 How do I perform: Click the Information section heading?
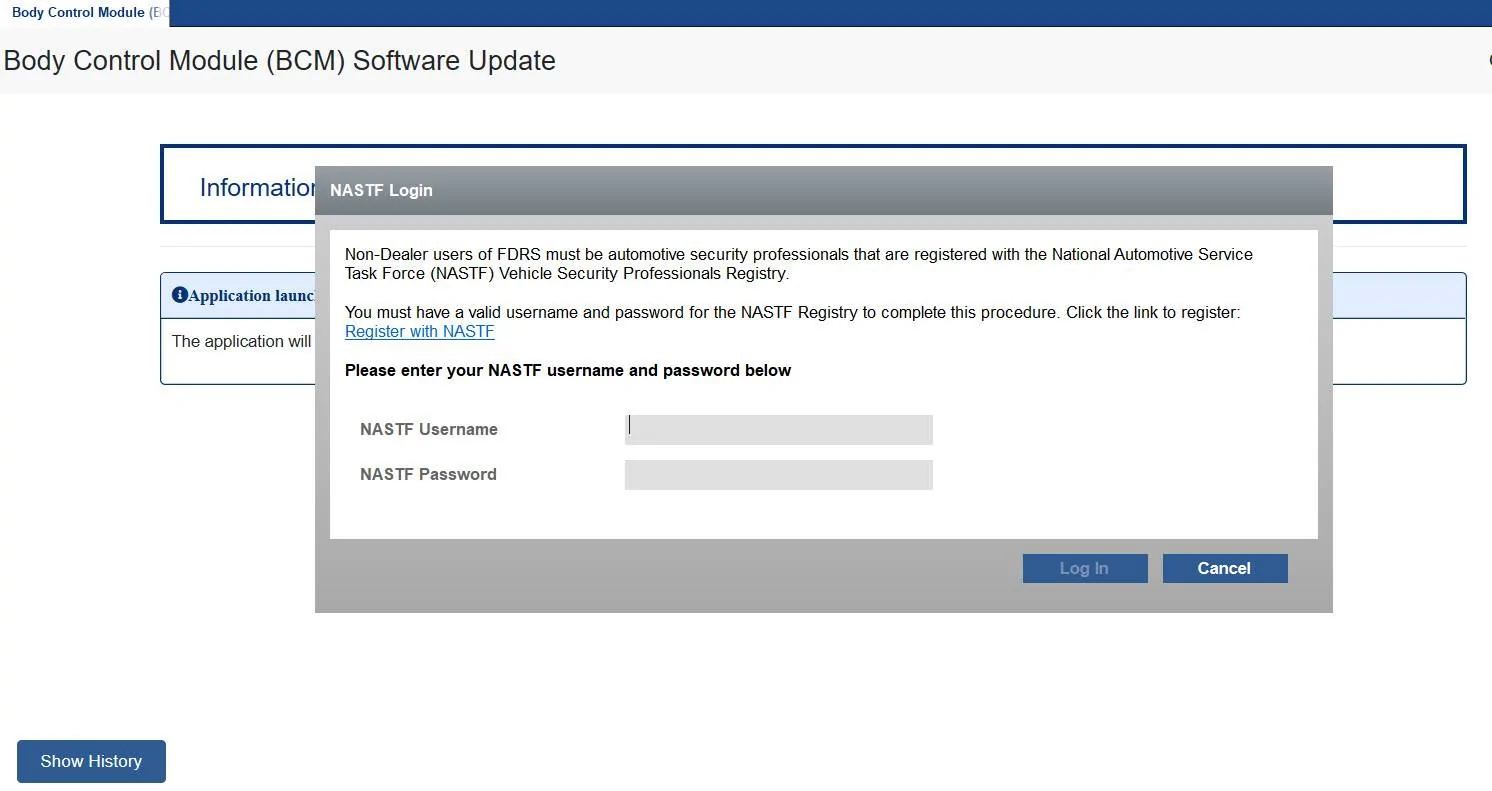pos(257,188)
